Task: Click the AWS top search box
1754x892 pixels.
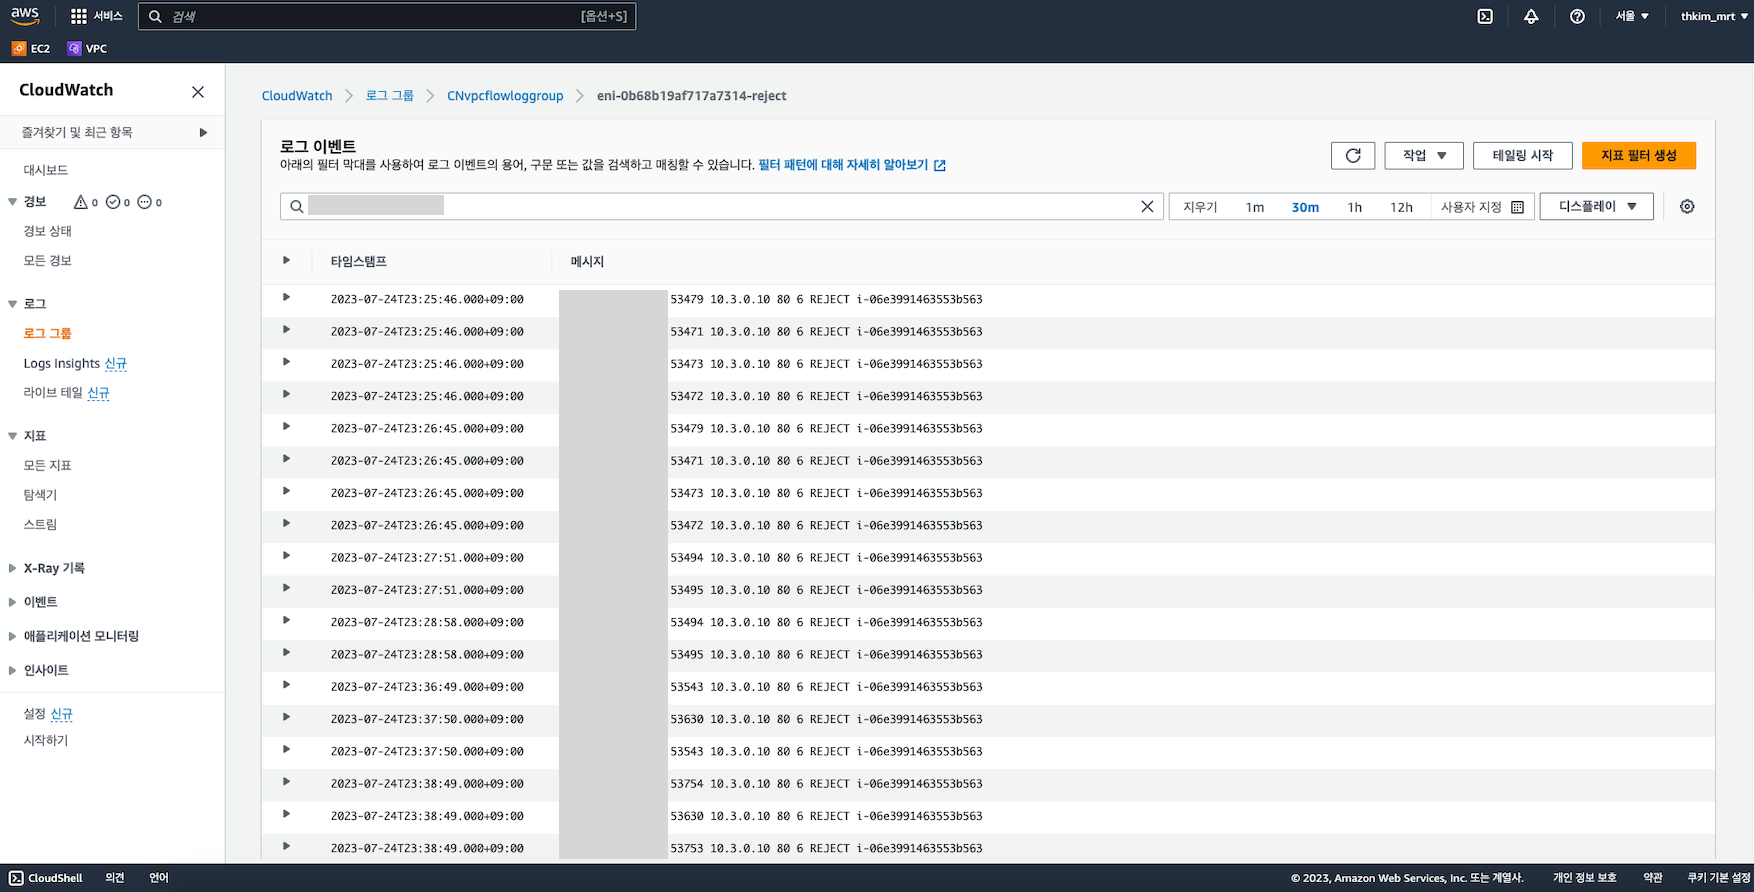Action: (387, 16)
